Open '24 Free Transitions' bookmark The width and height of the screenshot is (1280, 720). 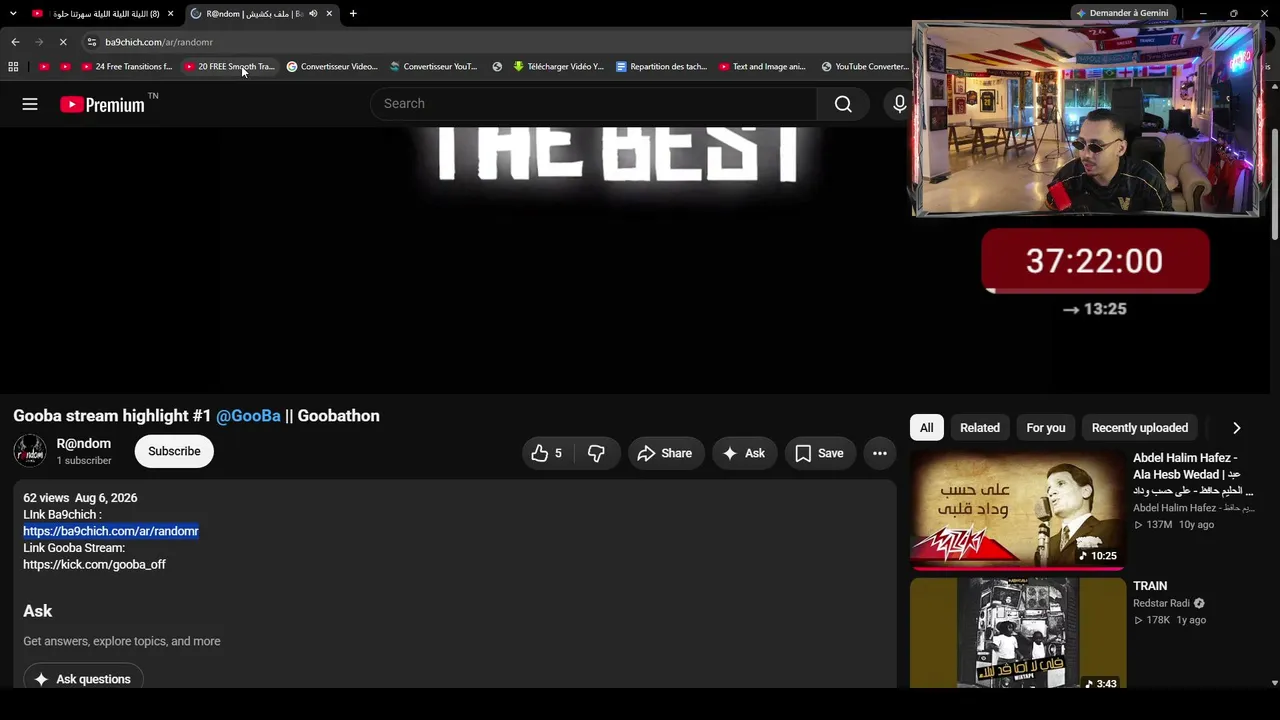point(127,67)
